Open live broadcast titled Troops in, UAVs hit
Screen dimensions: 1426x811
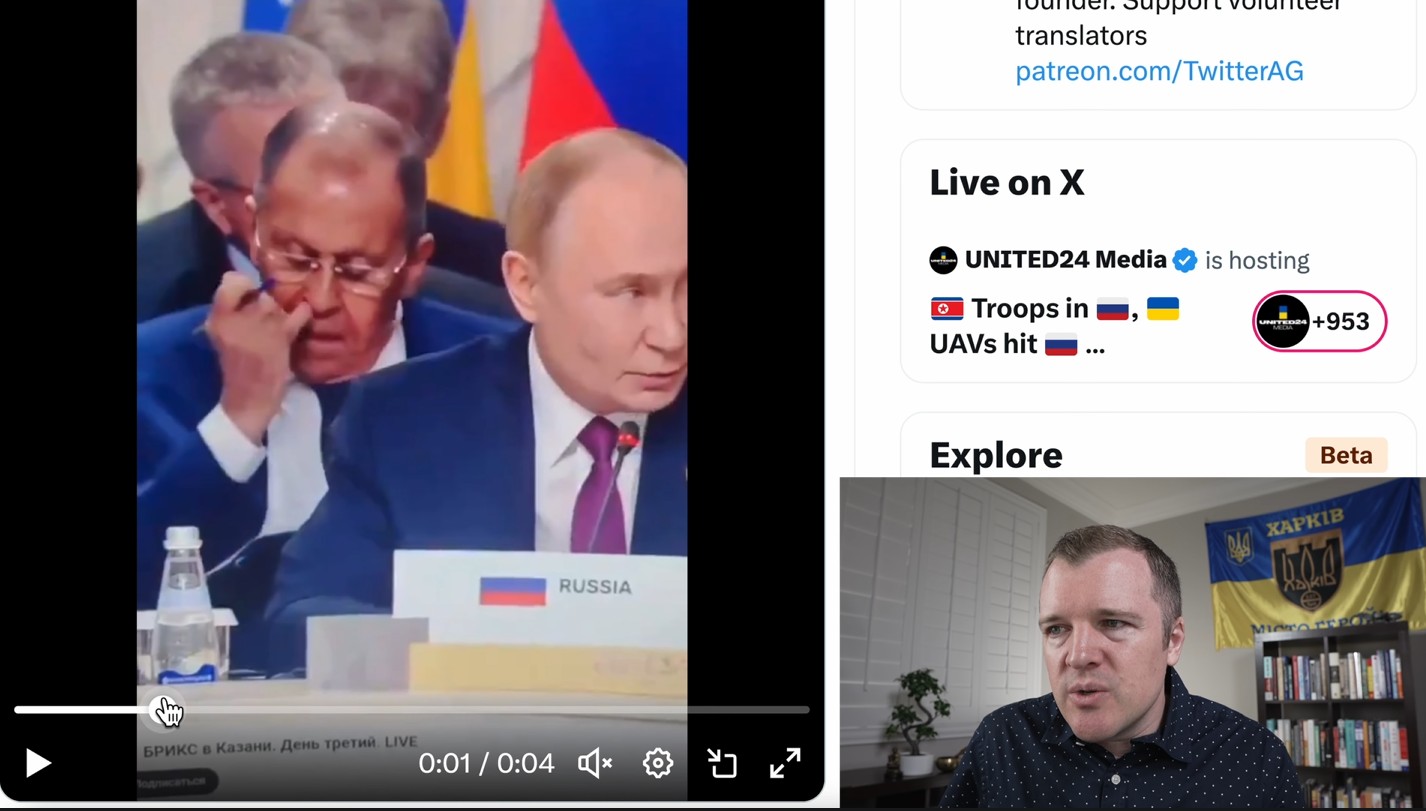(1055, 326)
